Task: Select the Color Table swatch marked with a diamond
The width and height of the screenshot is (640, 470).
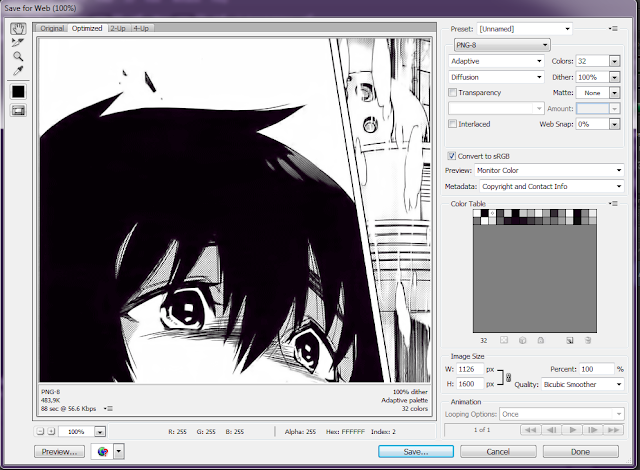Action: pyautogui.click(x=492, y=213)
